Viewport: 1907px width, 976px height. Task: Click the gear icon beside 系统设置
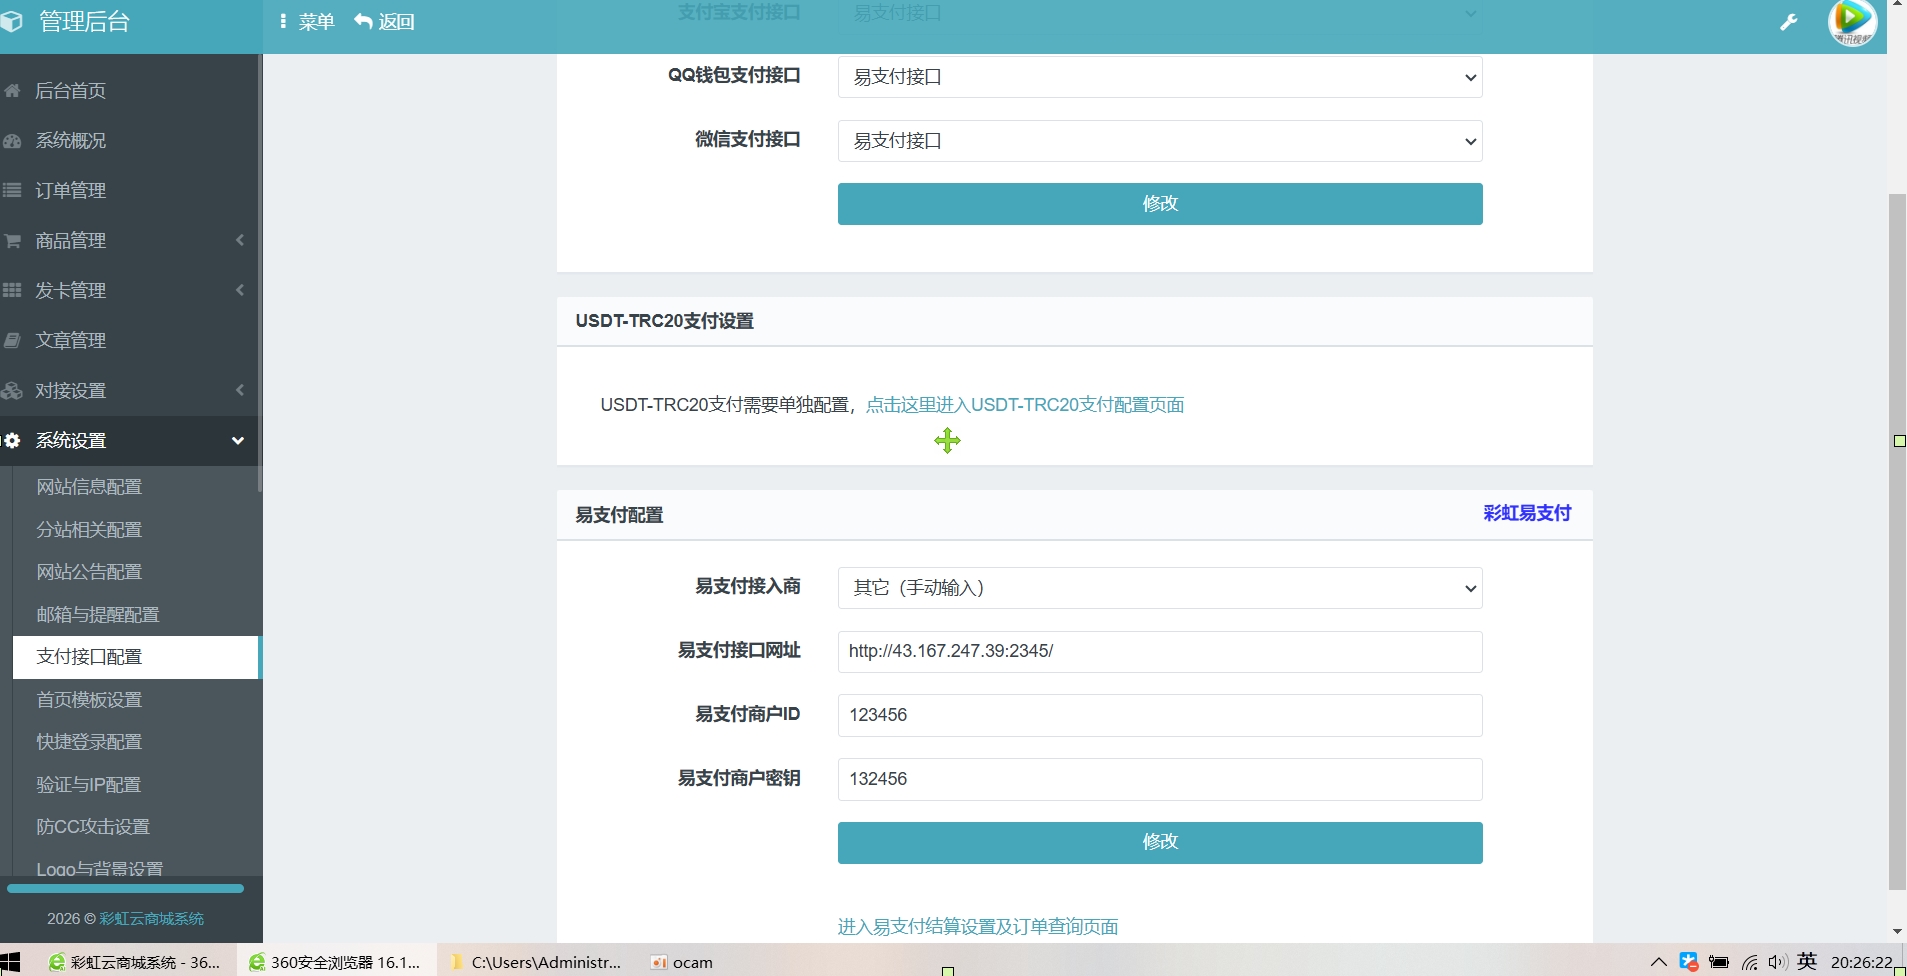12,440
